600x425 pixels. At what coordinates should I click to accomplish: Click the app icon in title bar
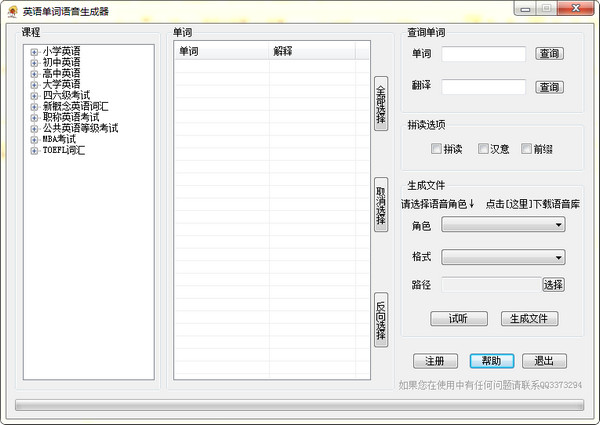[x=11, y=11]
